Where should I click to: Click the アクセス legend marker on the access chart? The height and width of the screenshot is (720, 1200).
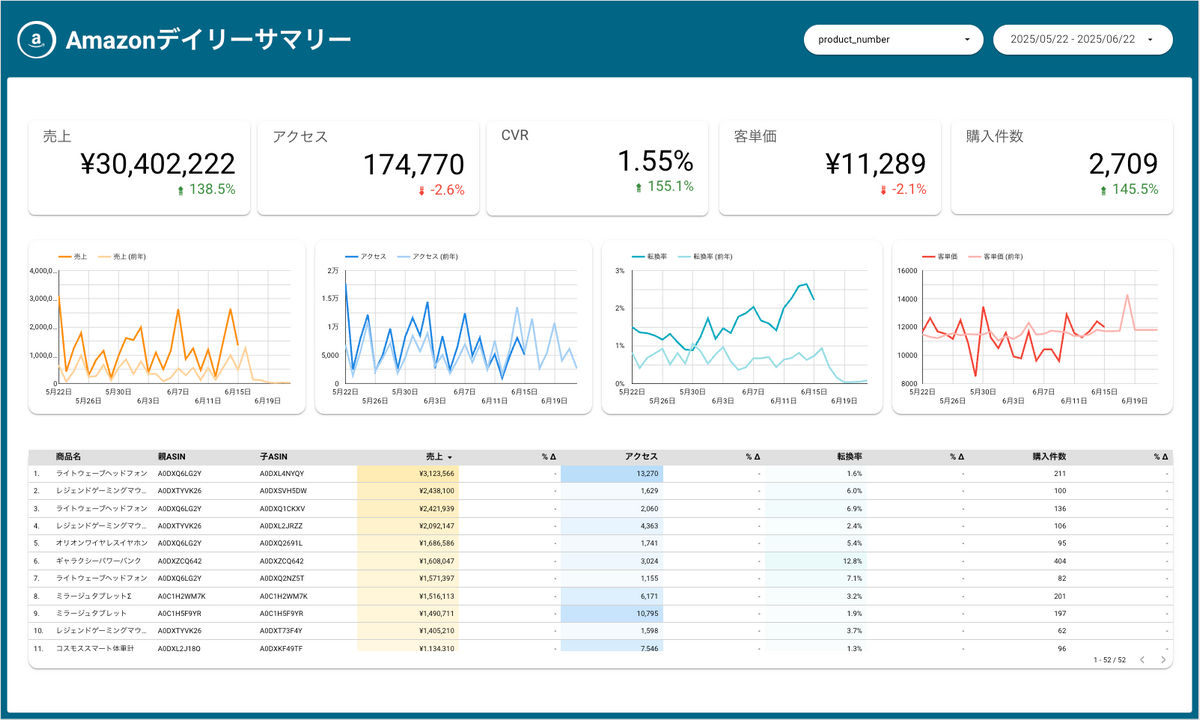coord(353,255)
